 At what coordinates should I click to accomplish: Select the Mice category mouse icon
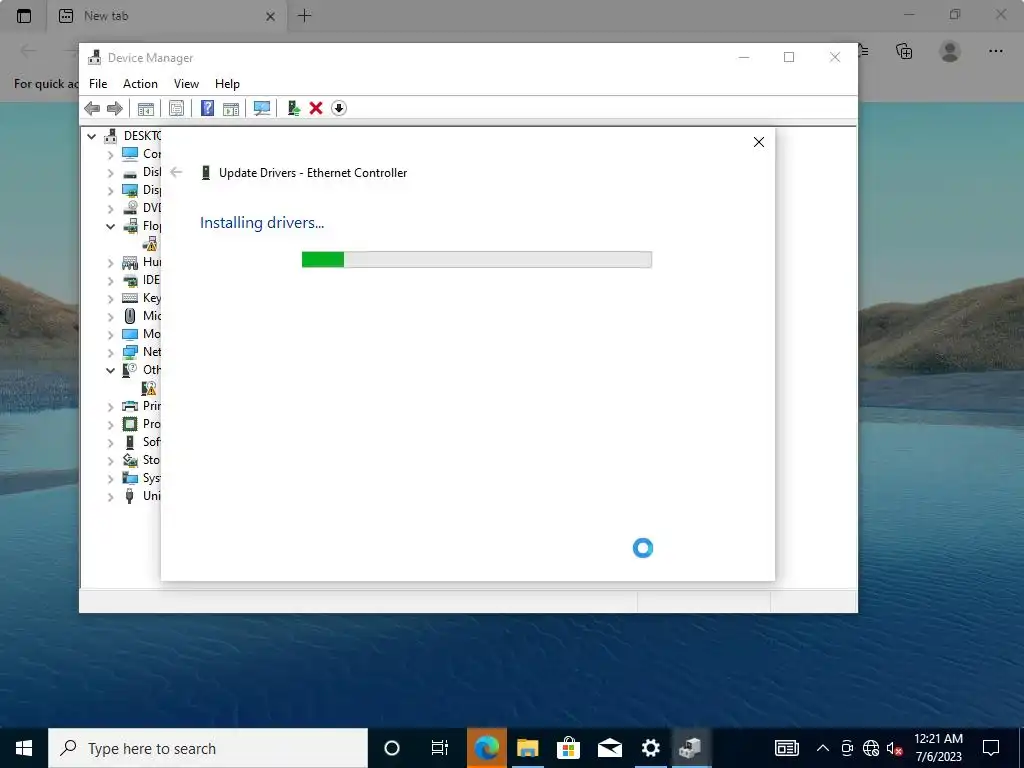pyautogui.click(x=130, y=316)
